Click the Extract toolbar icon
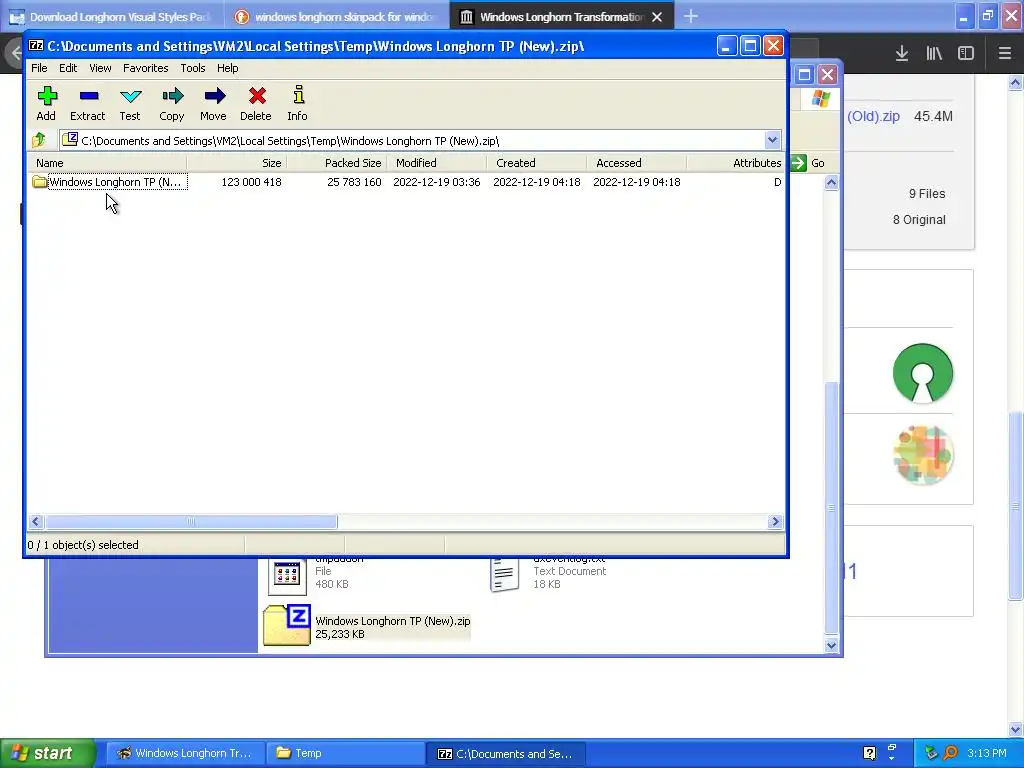 (88, 103)
